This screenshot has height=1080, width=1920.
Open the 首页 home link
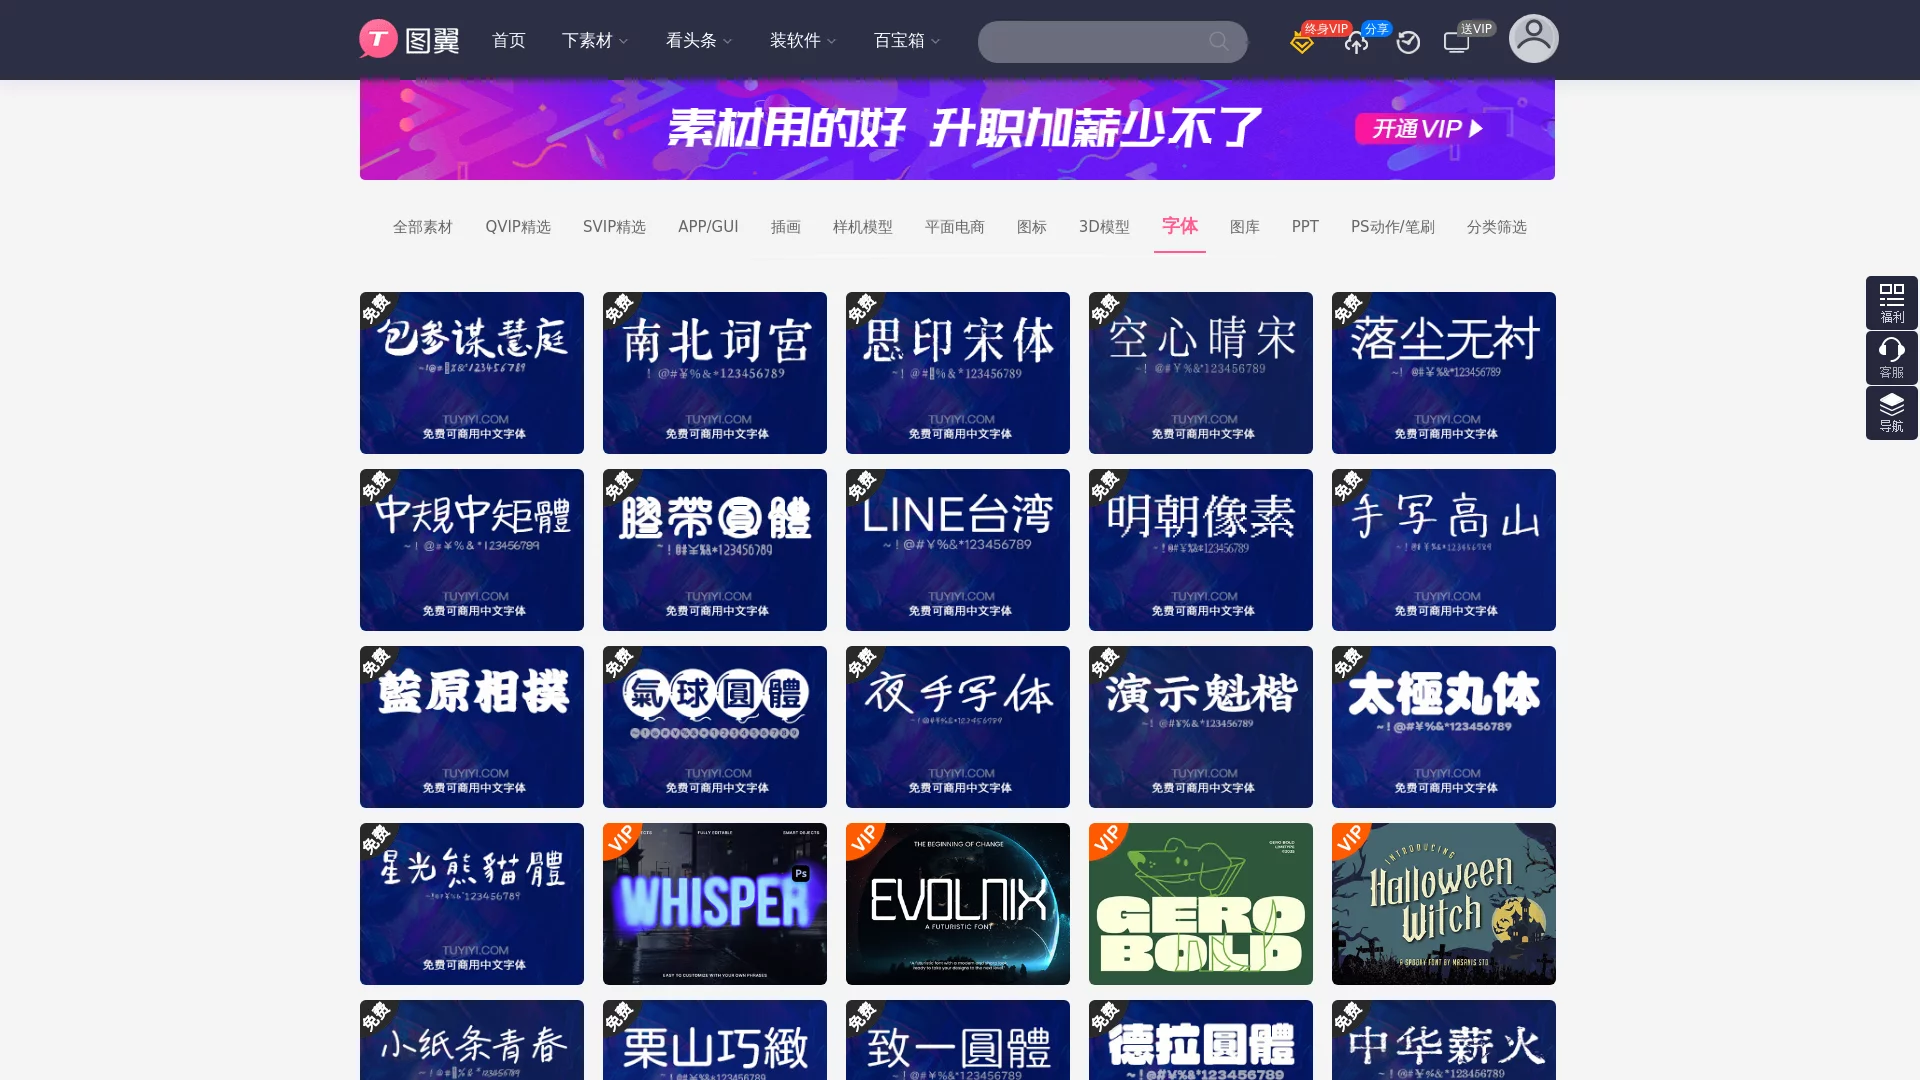pos(508,41)
